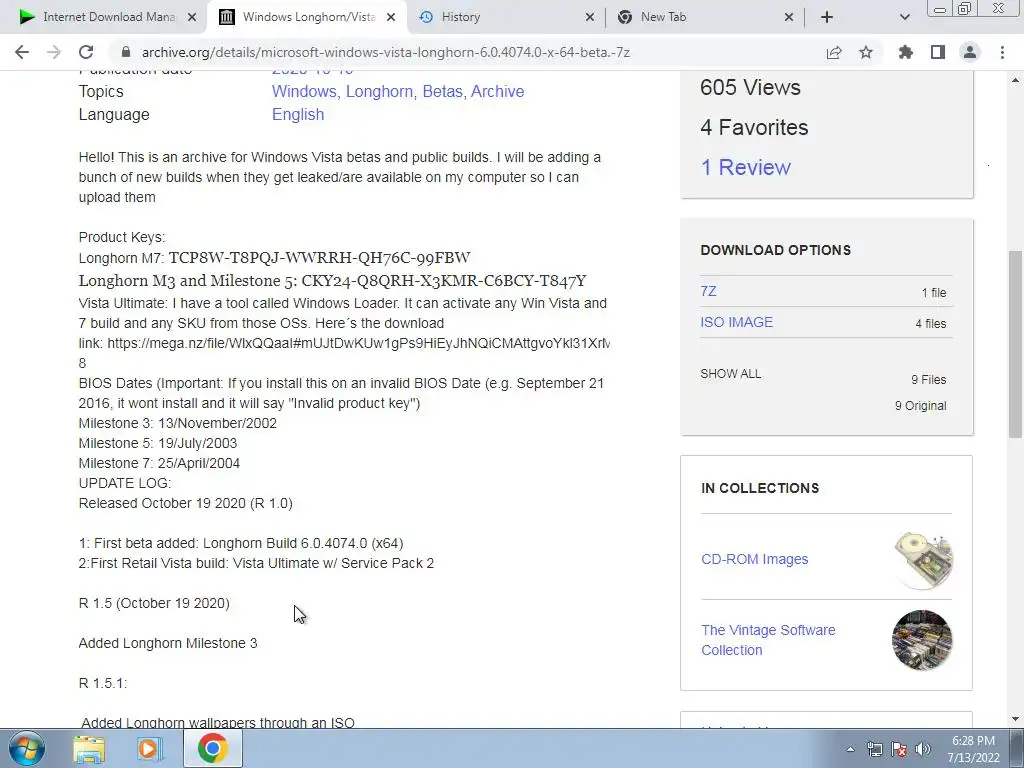This screenshot has height=768, width=1024.
Task: Close the Windows Longhorn/Vista tab
Action: click(391, 17)
